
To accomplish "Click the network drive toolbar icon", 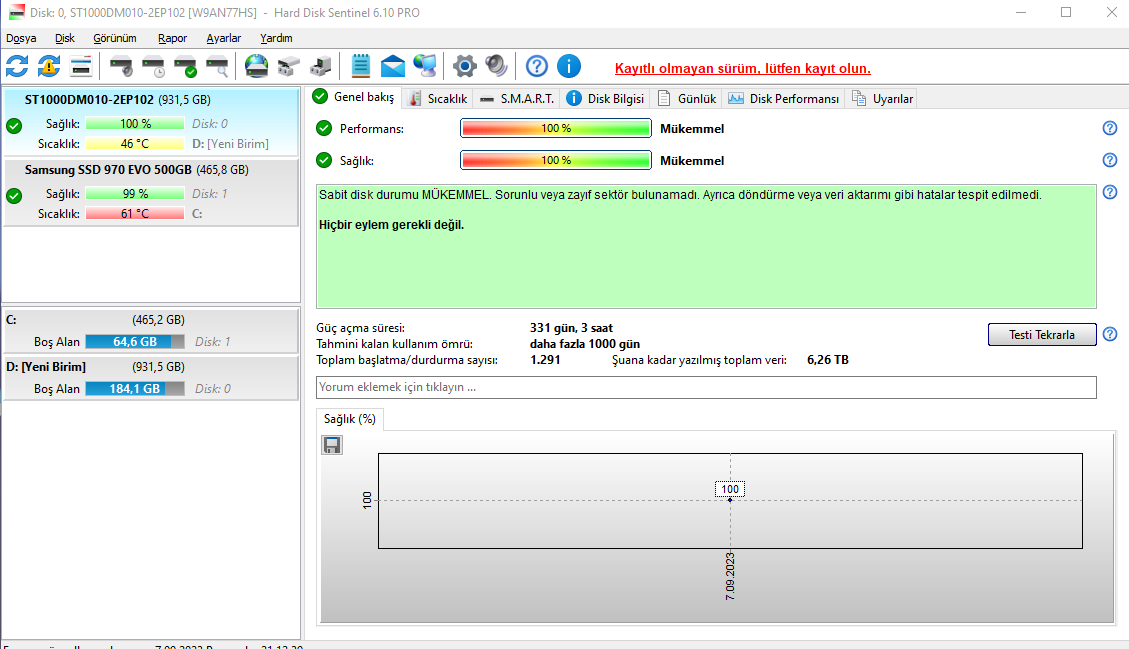I will [288, 66].
